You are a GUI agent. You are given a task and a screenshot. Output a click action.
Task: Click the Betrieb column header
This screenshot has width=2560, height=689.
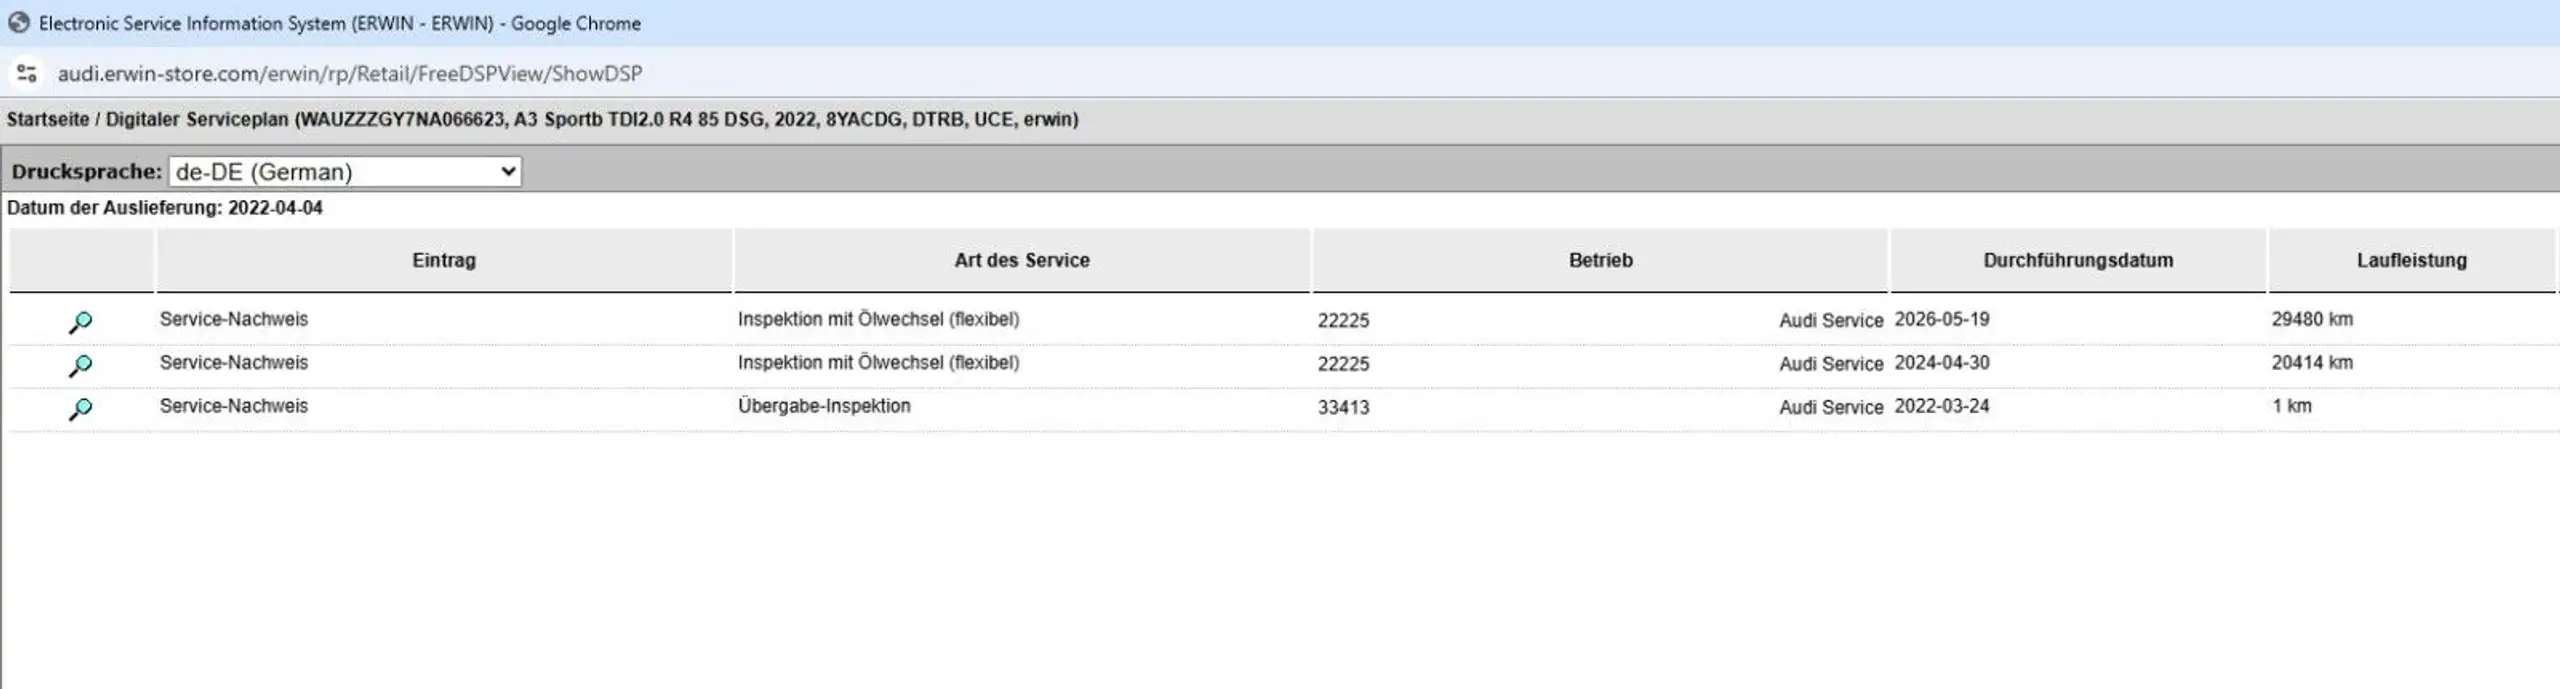1600,260
